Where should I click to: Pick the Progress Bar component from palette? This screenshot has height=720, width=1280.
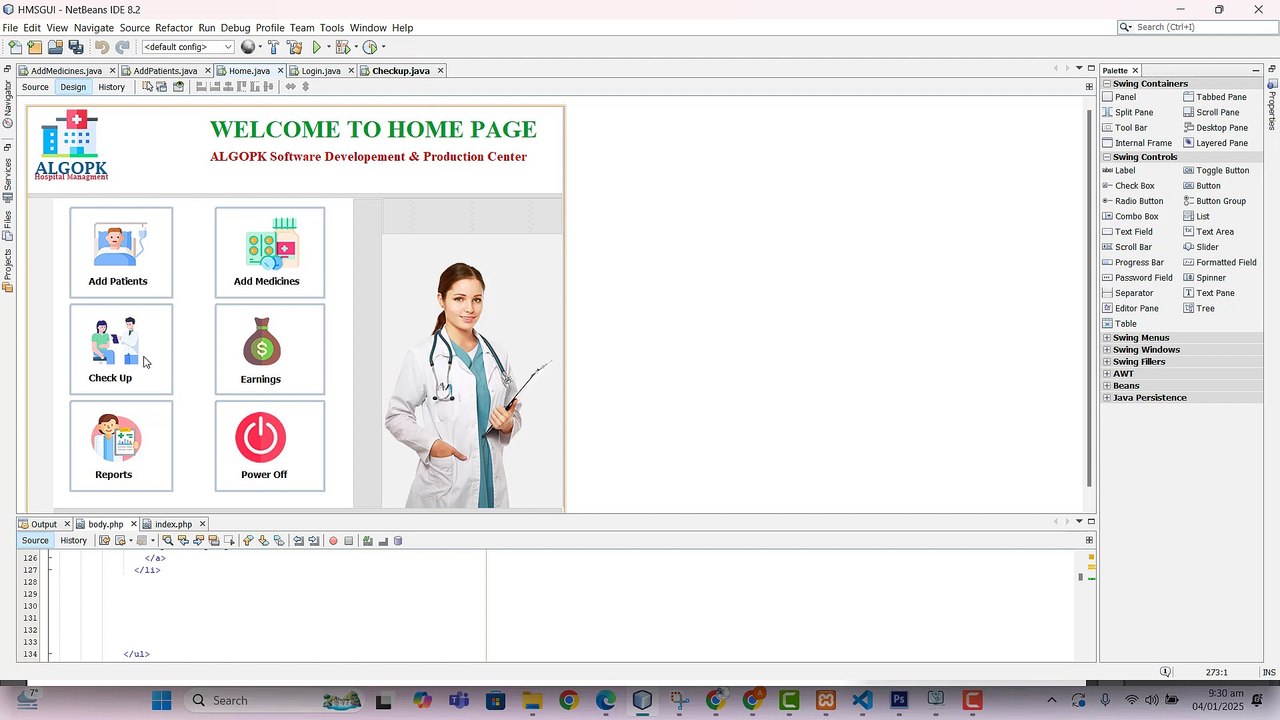[1133, 262]
